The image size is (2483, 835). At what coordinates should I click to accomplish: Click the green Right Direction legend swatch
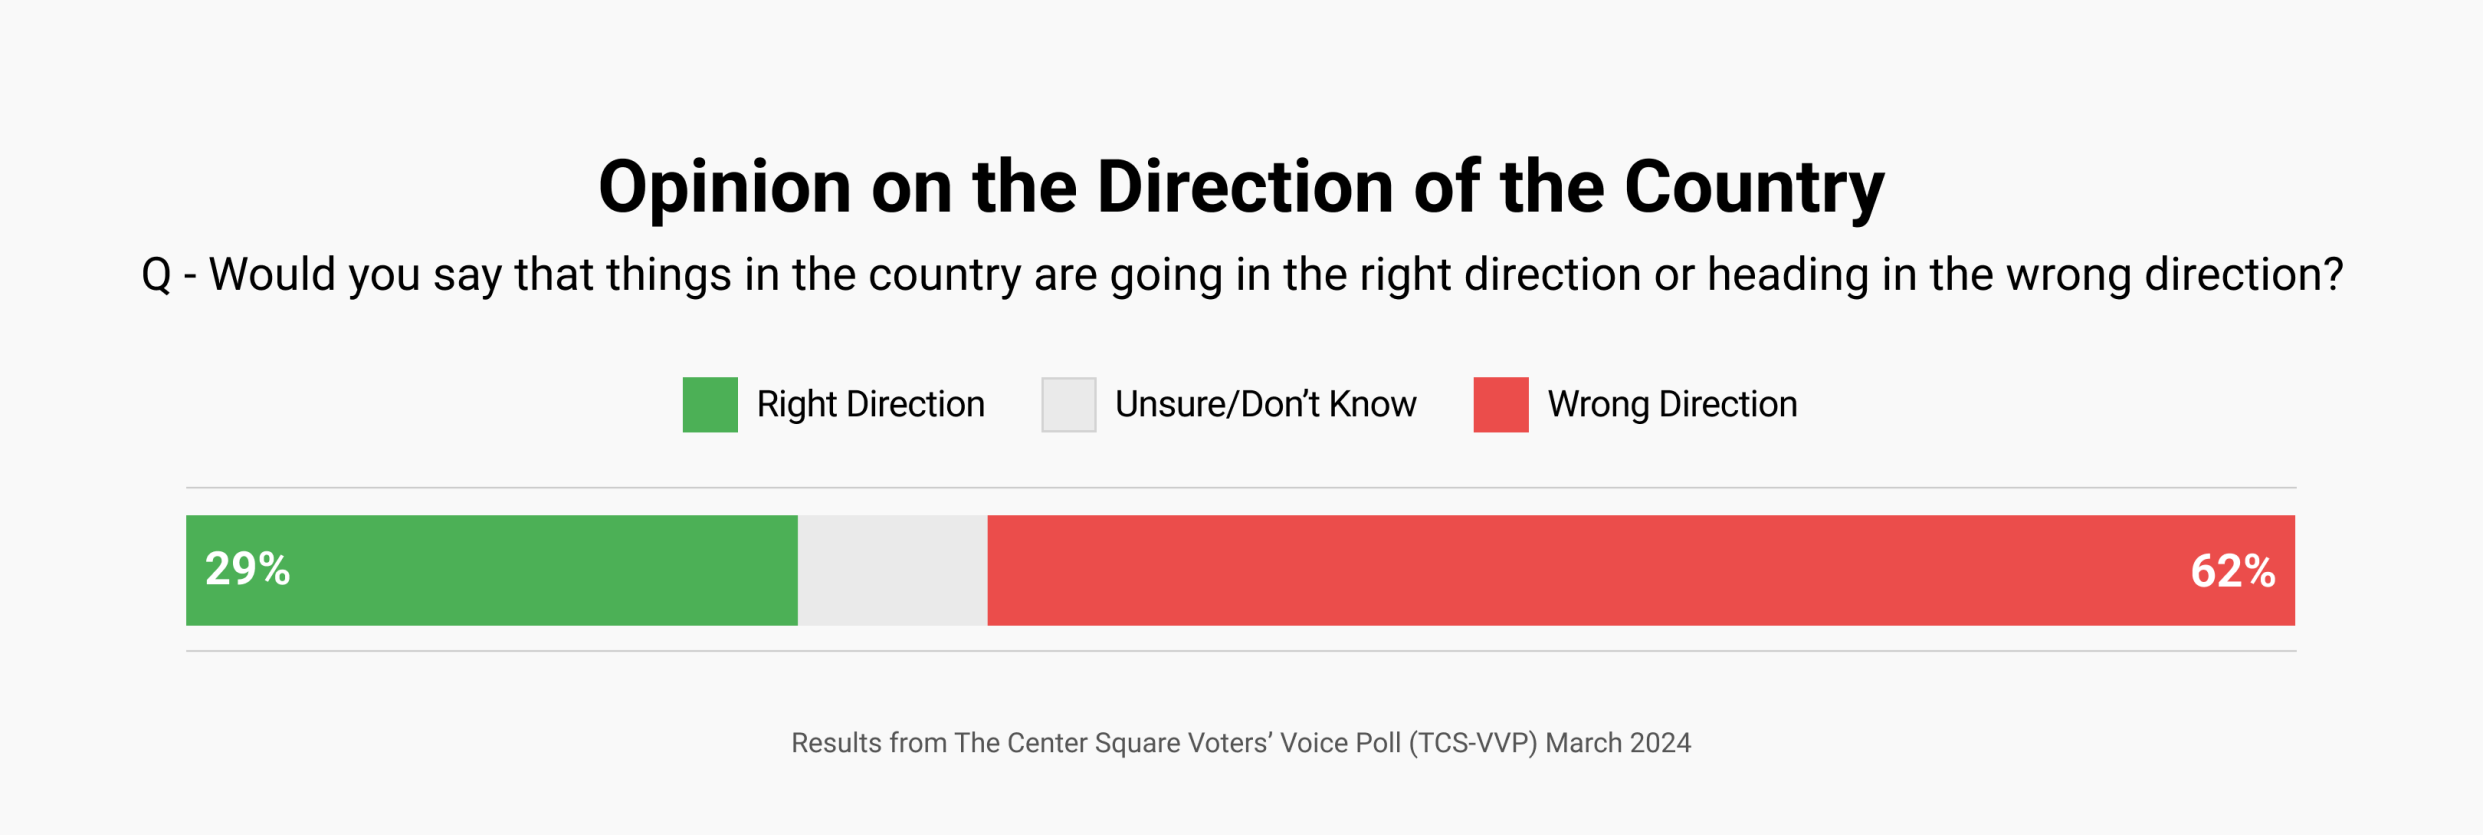710,405
